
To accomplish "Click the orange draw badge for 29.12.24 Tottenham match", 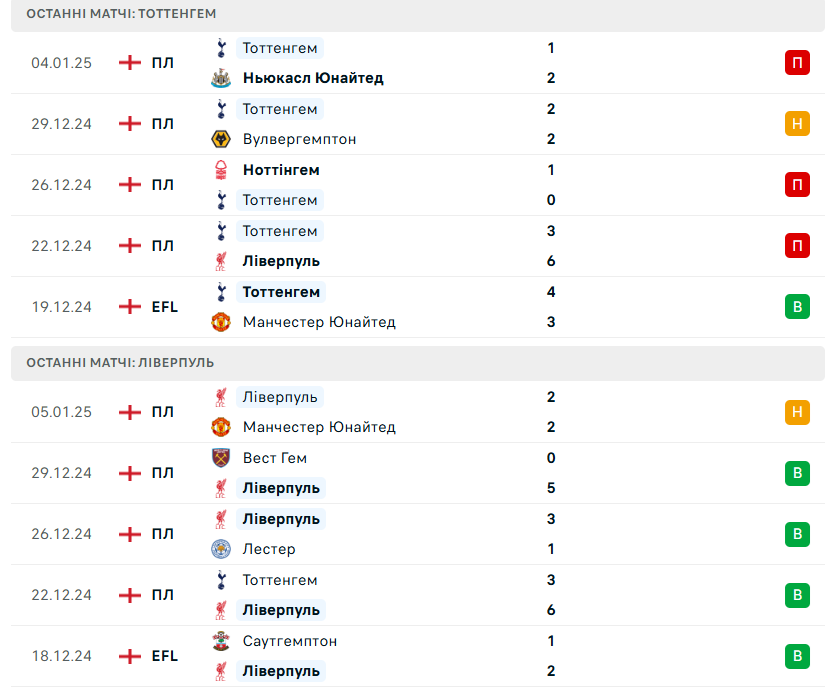I will 797,124.
